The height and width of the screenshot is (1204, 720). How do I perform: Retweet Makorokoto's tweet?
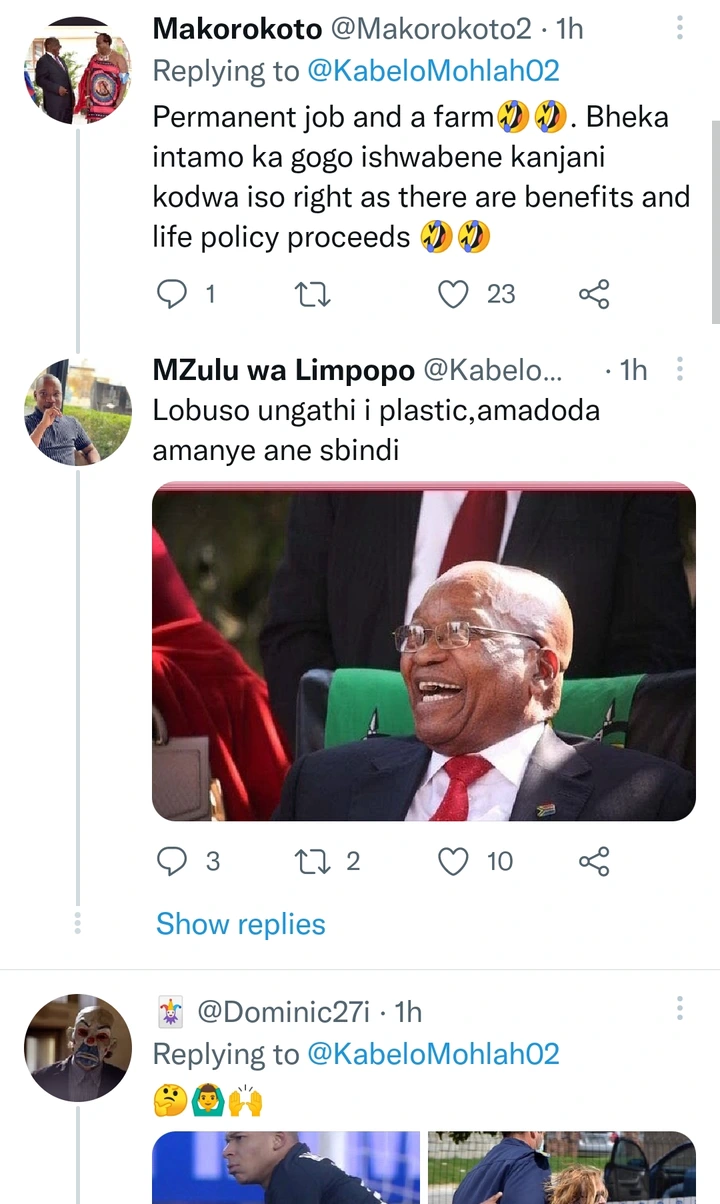314,293
